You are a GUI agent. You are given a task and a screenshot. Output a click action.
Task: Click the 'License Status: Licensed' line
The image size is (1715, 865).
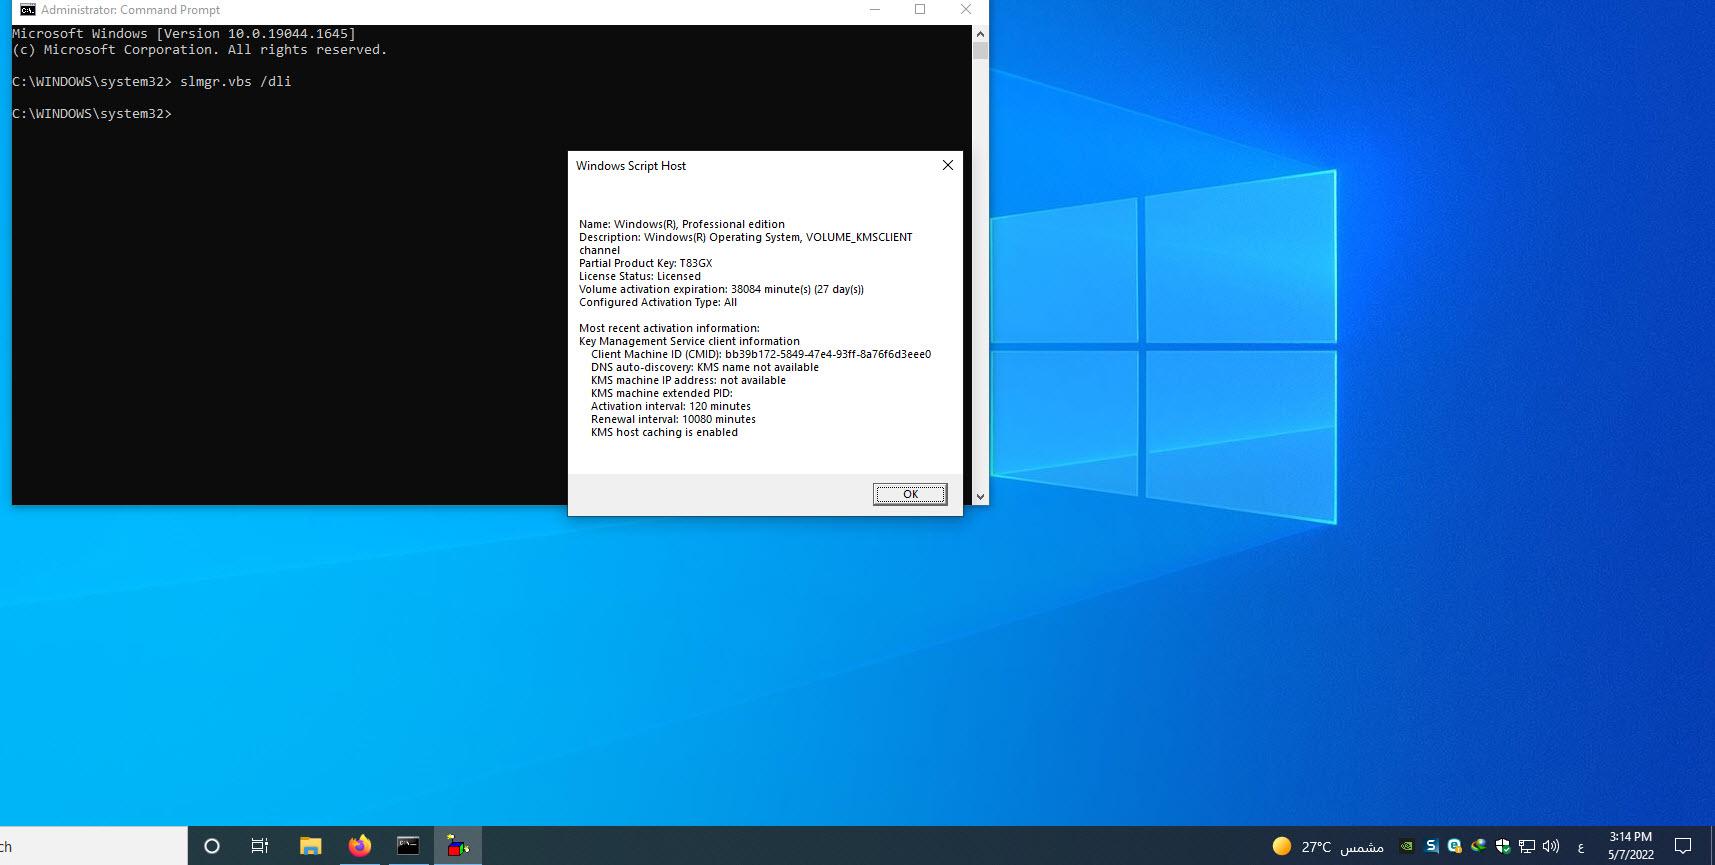[640, 276]
